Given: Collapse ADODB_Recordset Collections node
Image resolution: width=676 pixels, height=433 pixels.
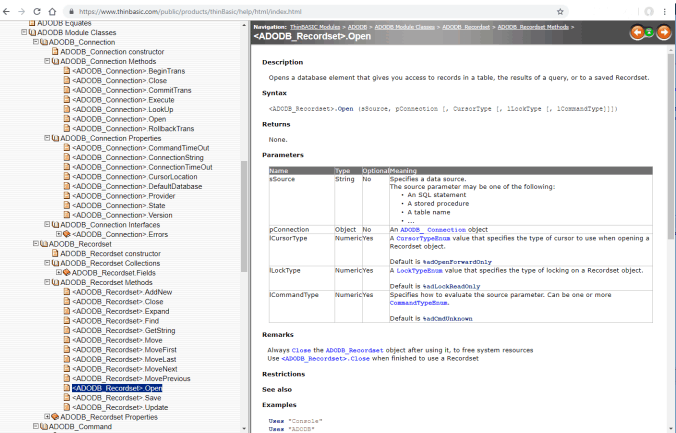Looking at the screenshot, I should (47, 263).
